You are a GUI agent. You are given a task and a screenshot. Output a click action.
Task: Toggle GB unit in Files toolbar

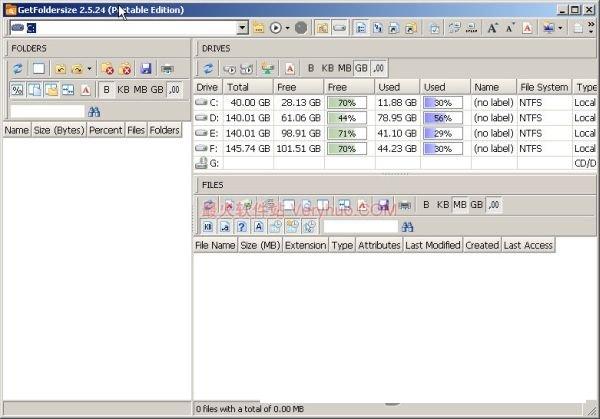[x=477, y=205]
